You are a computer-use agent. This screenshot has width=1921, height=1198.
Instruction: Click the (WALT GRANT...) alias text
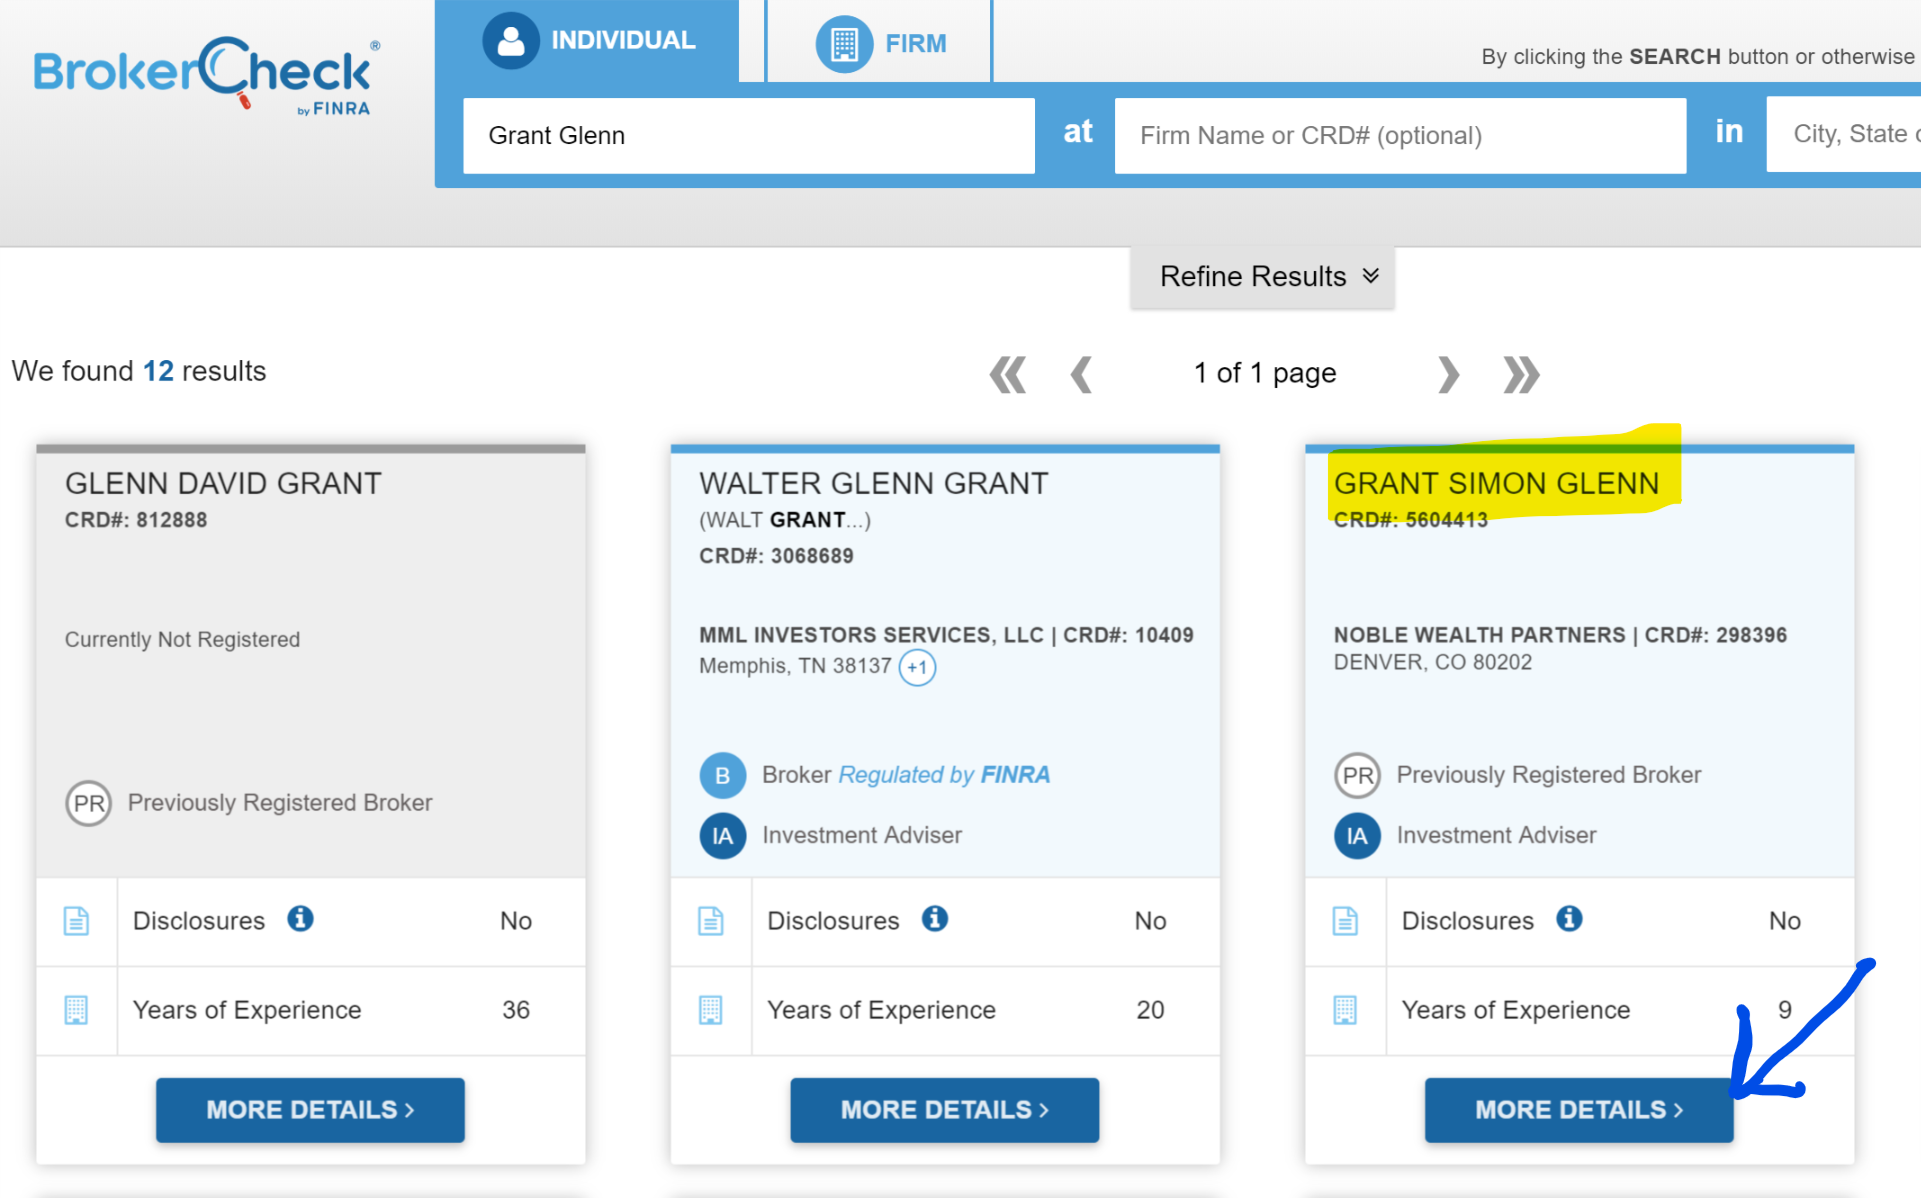click(785, 520)
